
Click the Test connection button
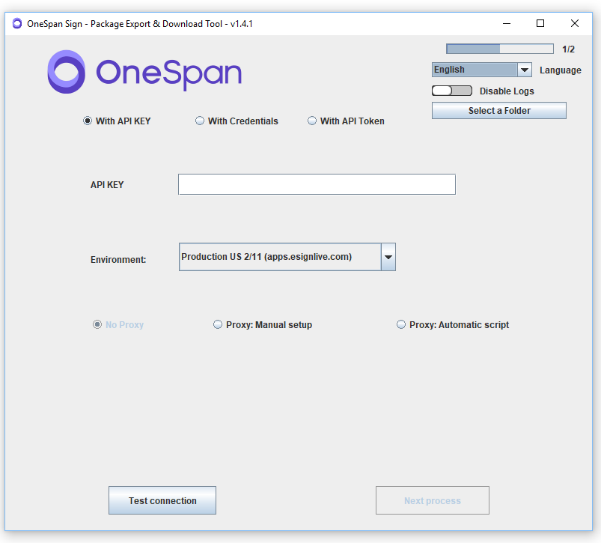tap(162, 500)
